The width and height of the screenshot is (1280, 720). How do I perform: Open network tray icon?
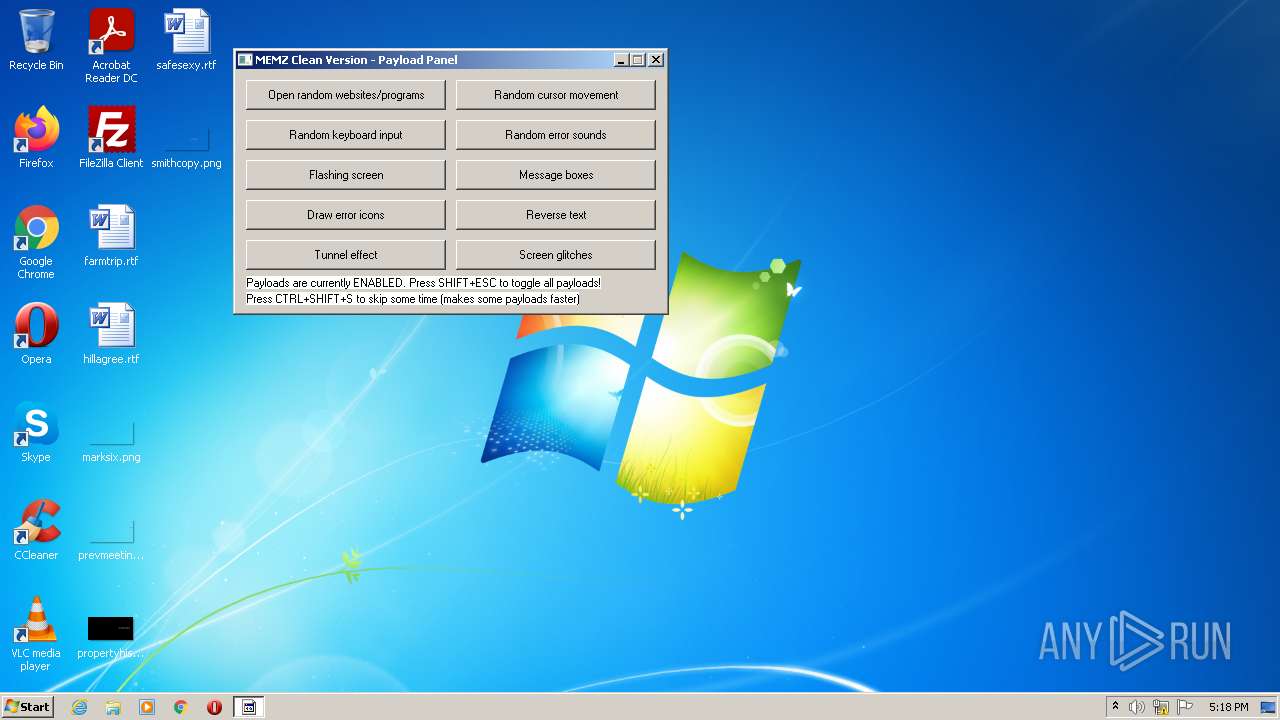pyautogui.click(x=1161, y=707)
